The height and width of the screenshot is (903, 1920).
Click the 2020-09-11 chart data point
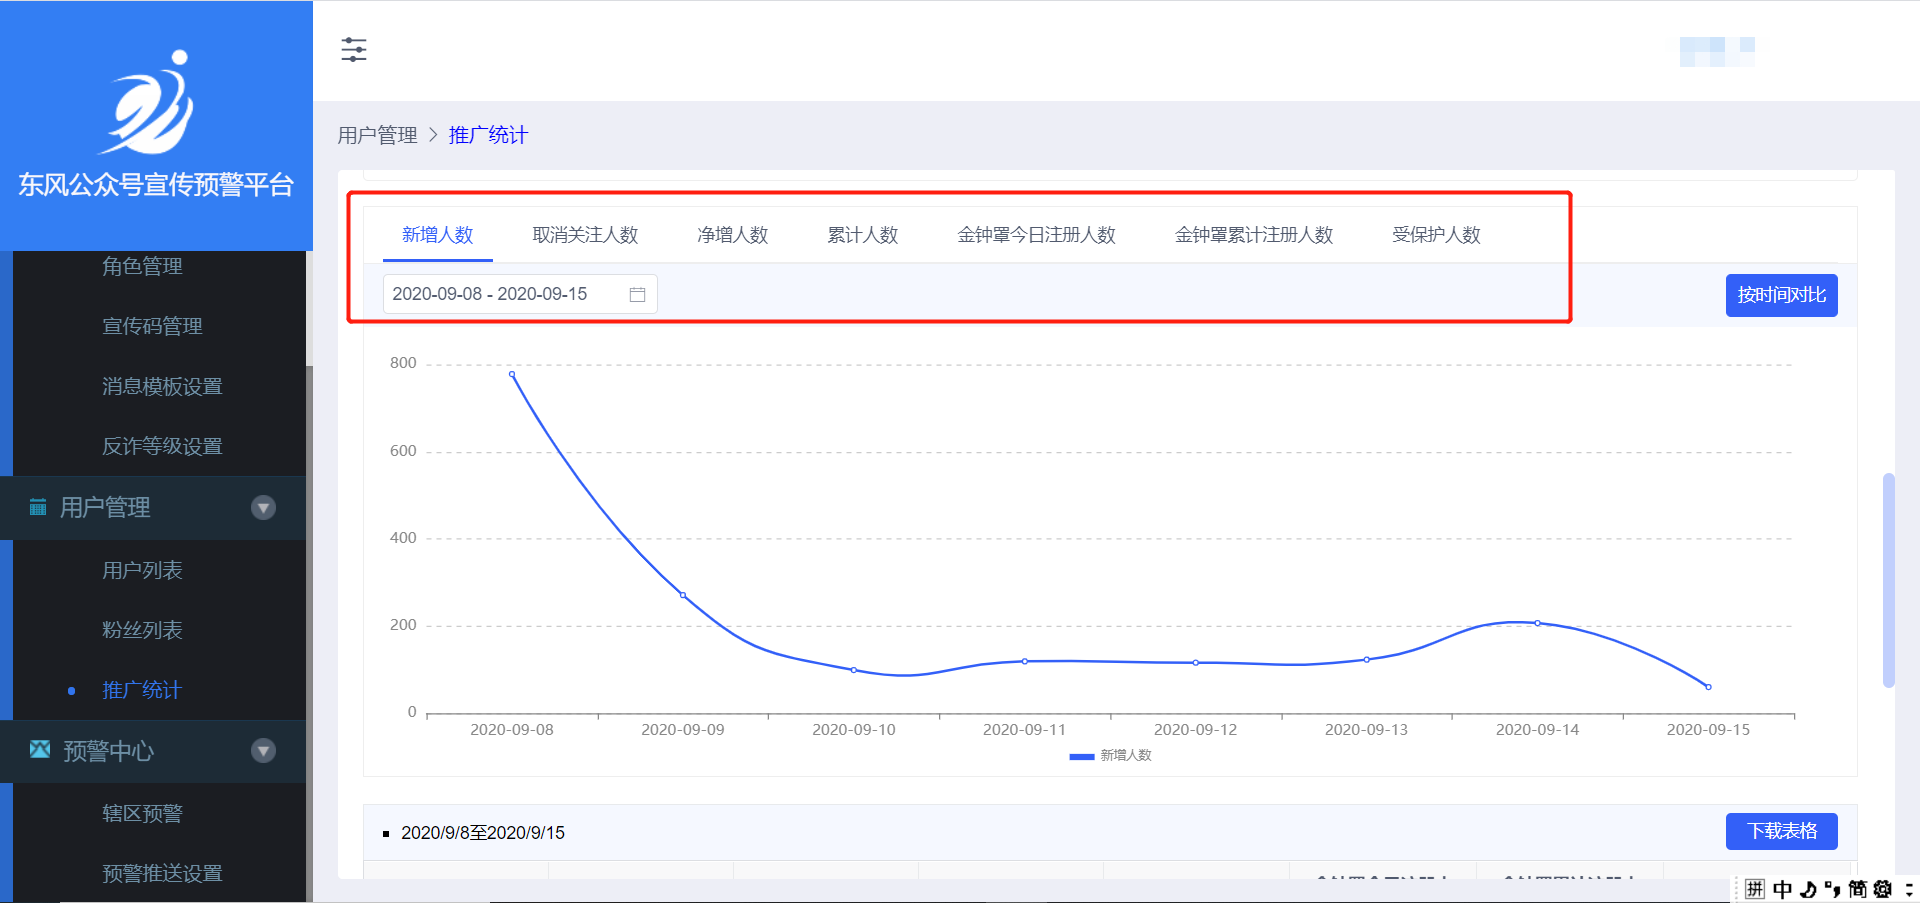pyautogui.click(x=1025, y=661)
